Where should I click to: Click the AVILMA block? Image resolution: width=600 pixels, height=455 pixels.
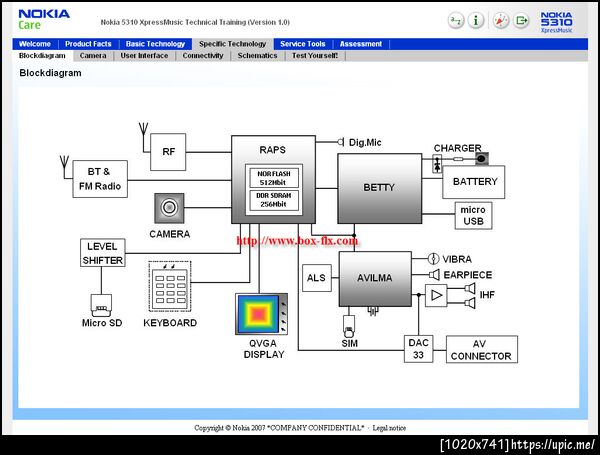point(375,278)
